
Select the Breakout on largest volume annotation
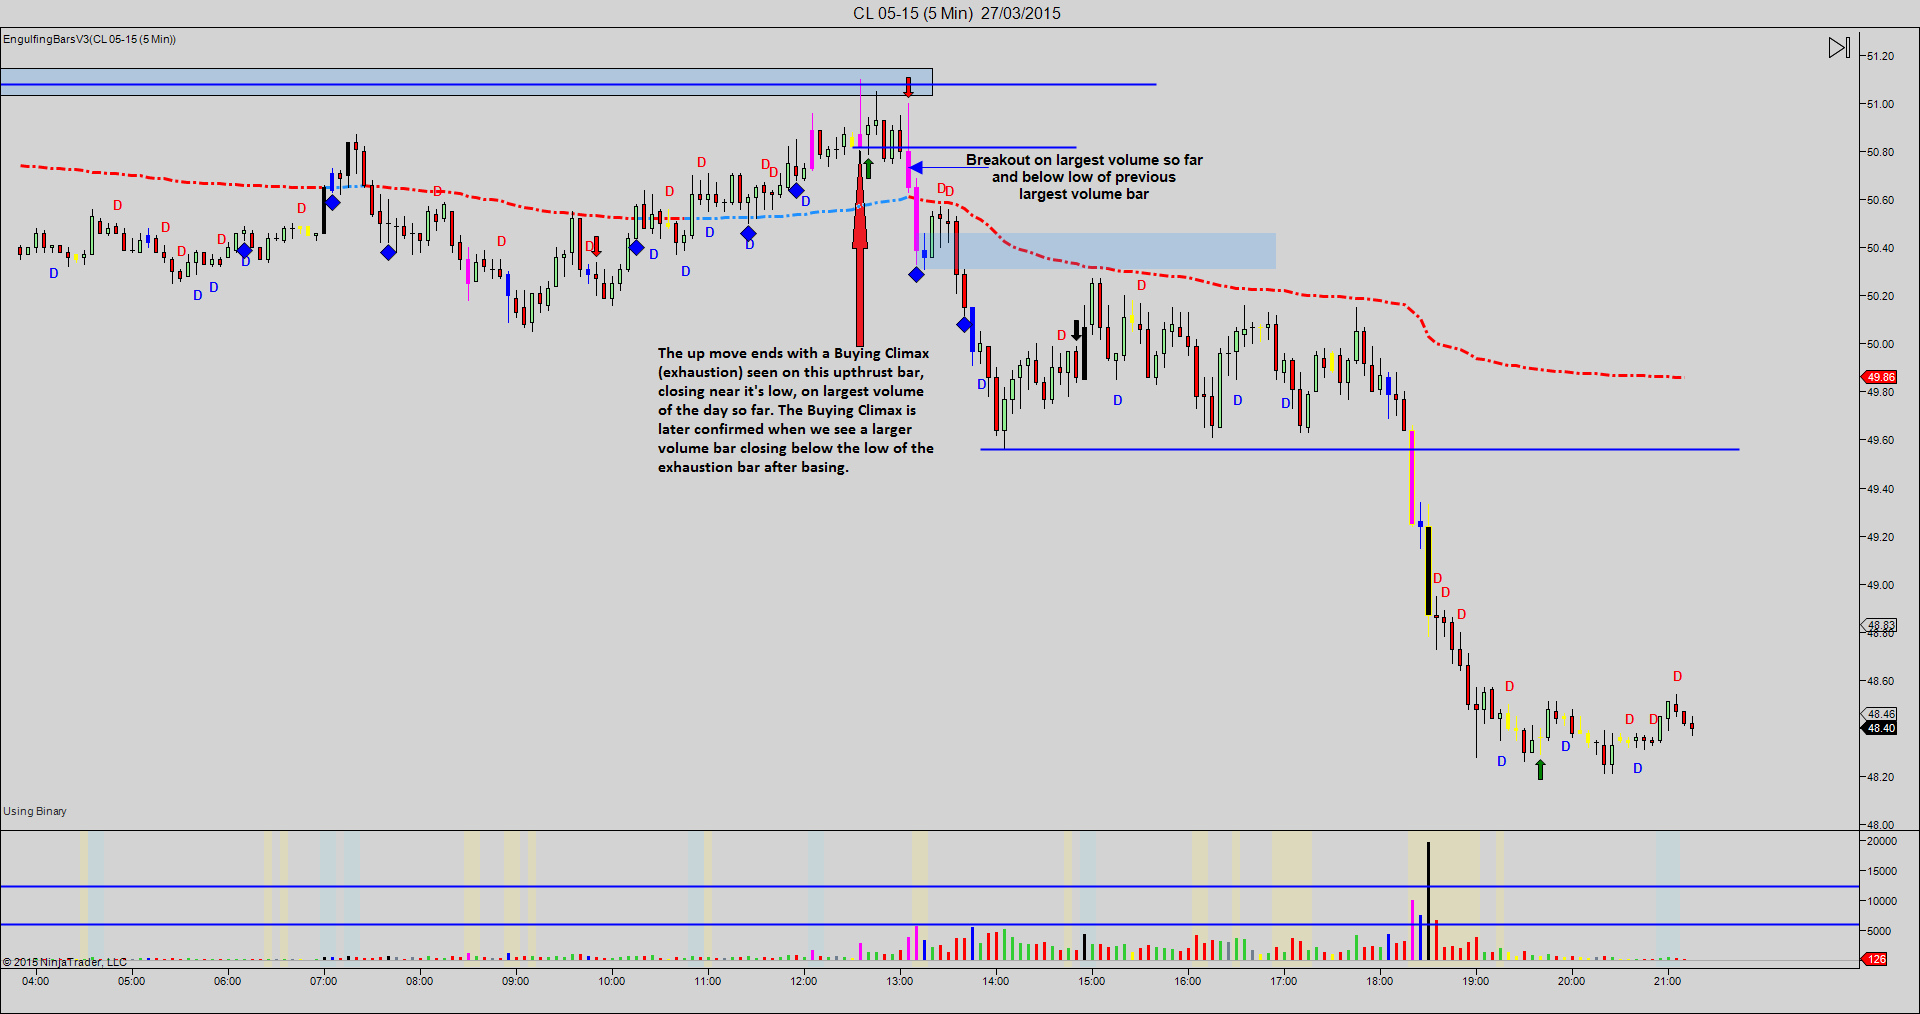[x=1084, y=177]
